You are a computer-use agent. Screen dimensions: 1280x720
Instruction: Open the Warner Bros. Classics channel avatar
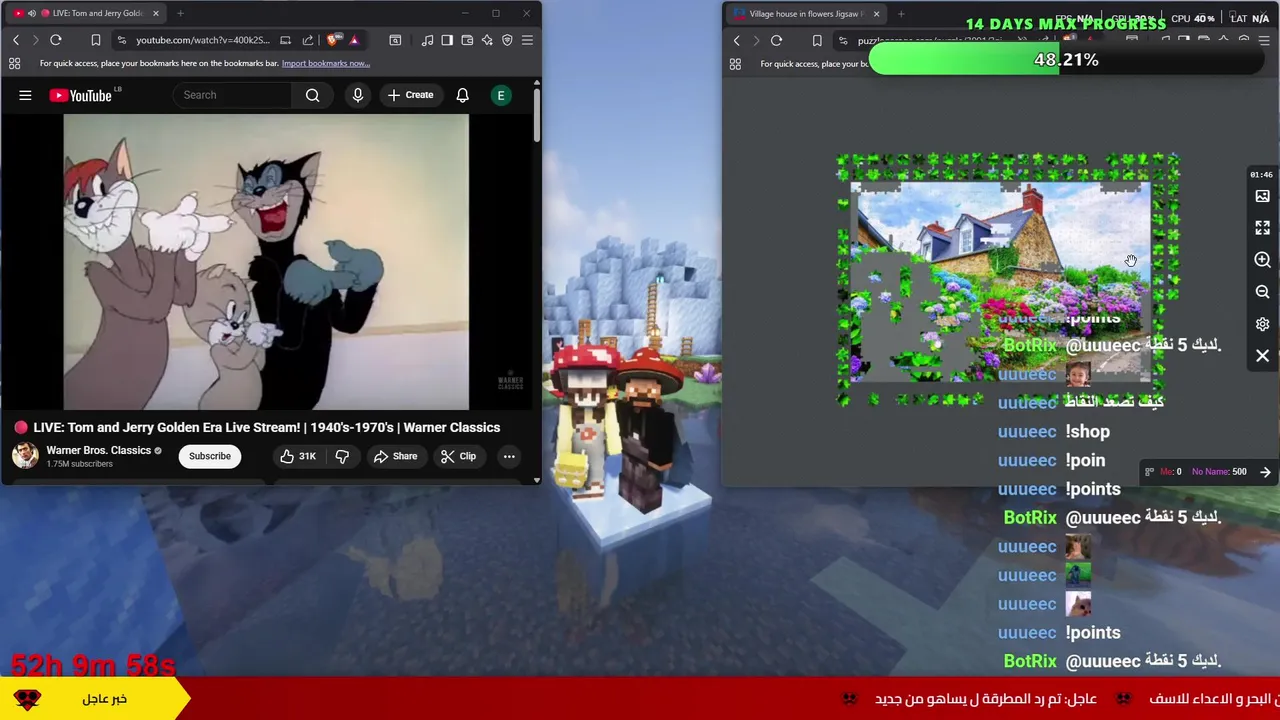click(x=25, y=456)
